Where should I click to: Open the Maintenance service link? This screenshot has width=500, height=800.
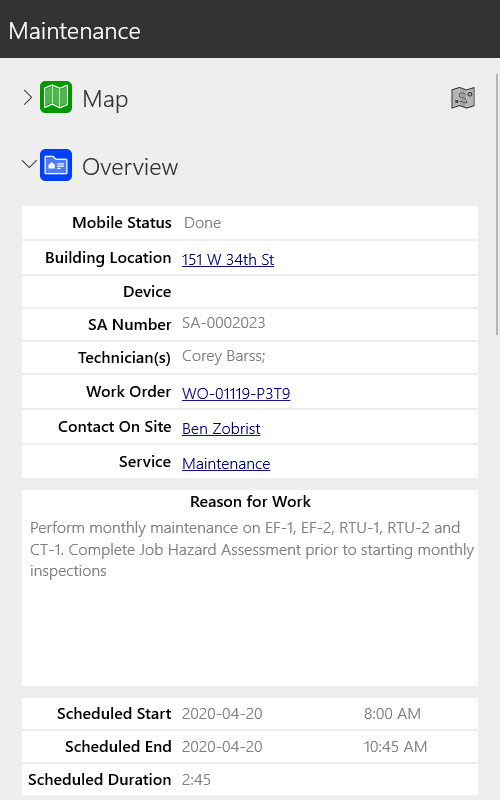point(226,463)
